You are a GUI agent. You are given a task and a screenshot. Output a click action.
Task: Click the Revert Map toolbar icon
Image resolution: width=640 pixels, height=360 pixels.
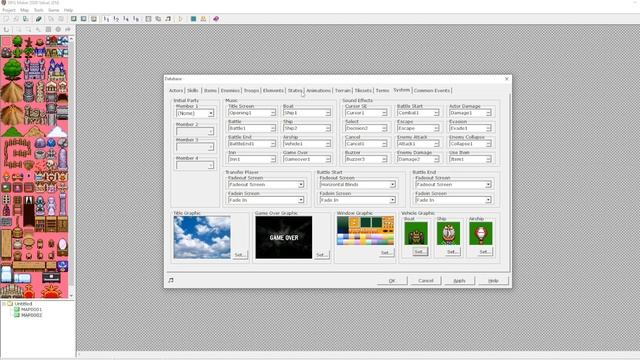(x=61, y=19)
